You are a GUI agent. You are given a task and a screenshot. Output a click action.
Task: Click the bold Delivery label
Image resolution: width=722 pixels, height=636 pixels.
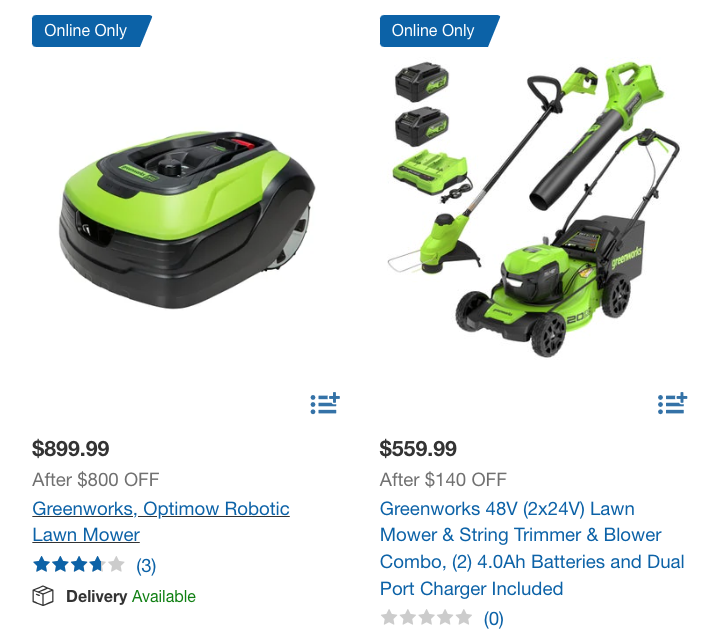[x=97, y=596]
